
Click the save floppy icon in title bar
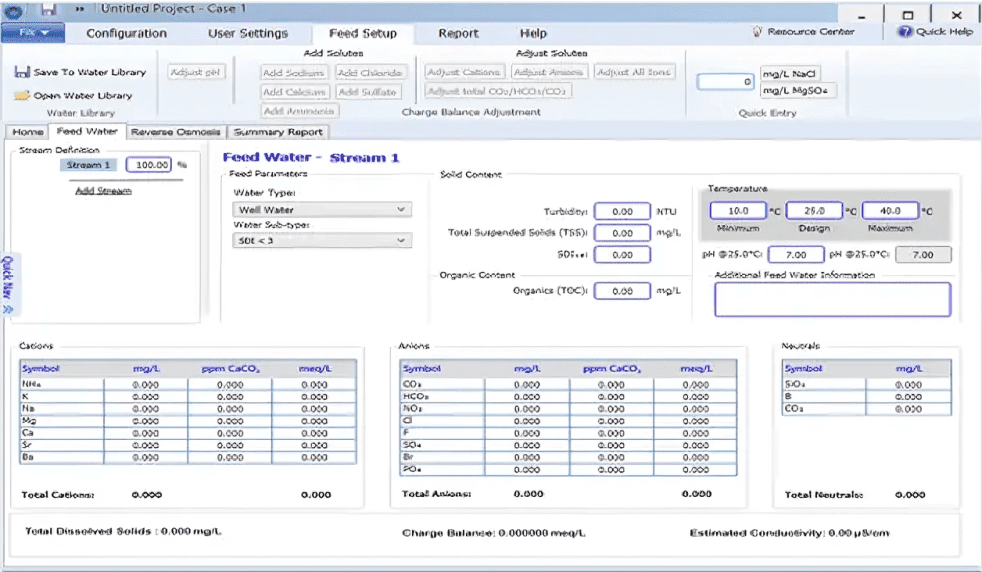(x=49, y=9)
